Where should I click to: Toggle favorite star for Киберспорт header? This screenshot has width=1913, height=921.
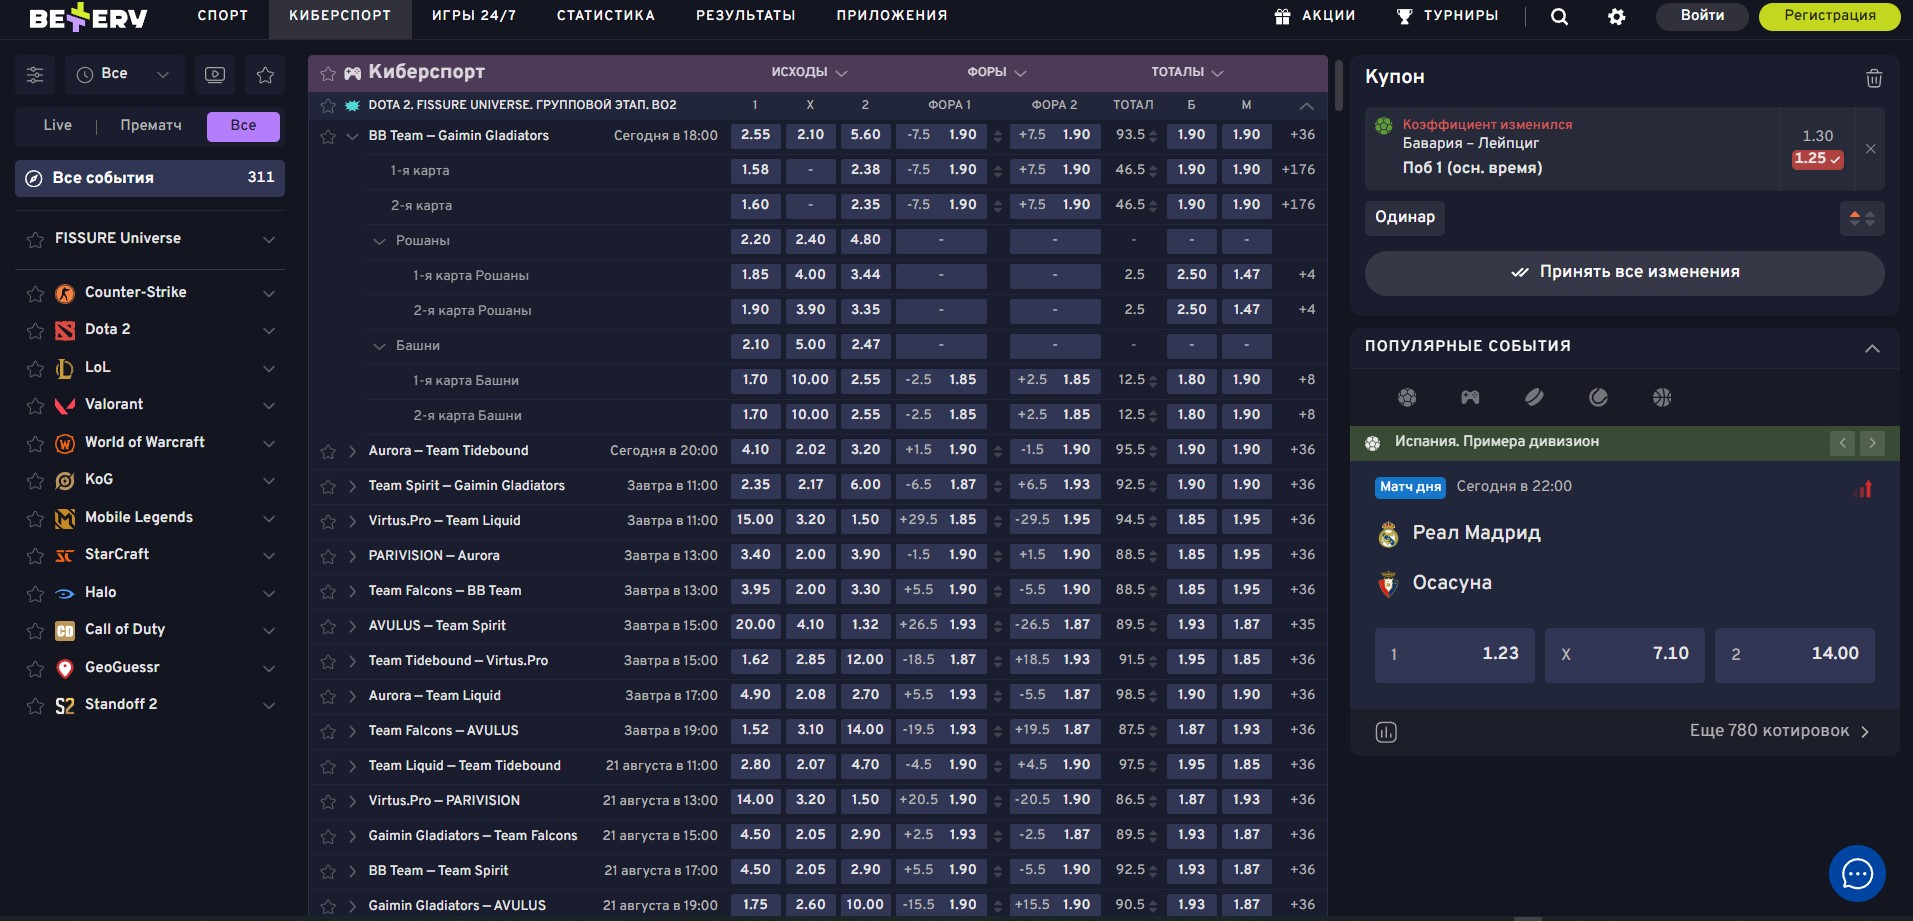(x=327, y=73)
